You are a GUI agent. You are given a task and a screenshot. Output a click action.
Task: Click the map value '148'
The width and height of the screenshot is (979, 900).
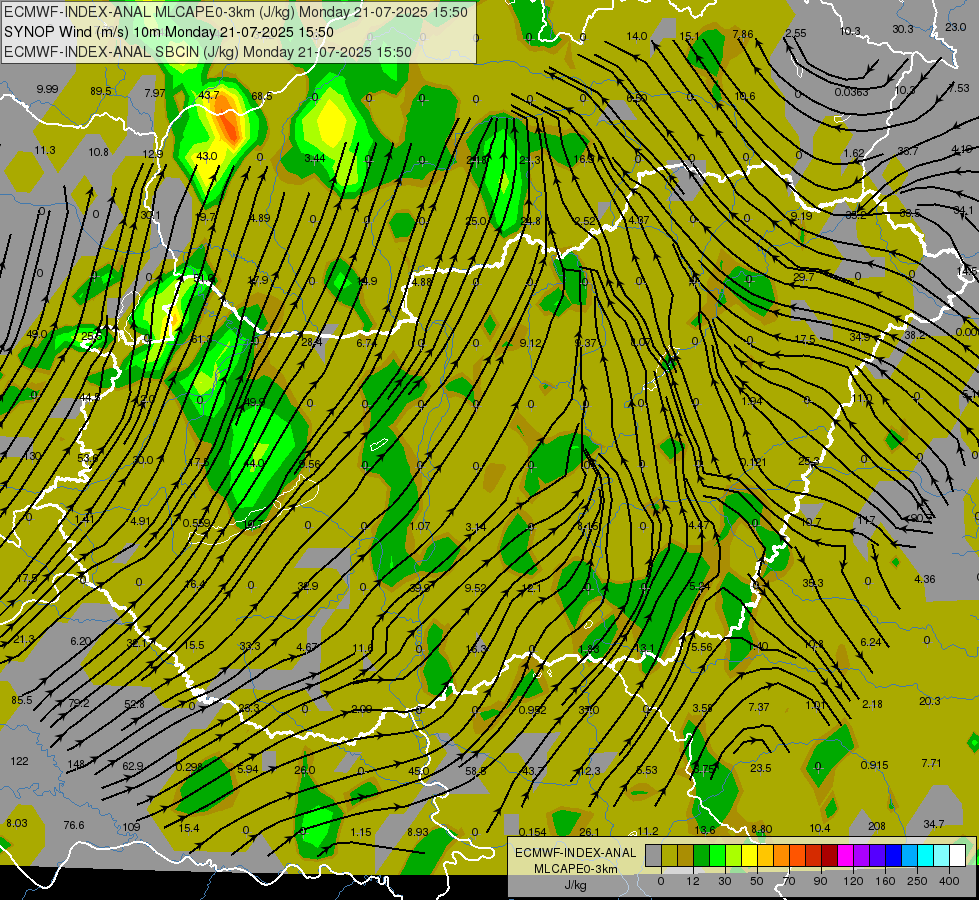click(x=76, y=764)
